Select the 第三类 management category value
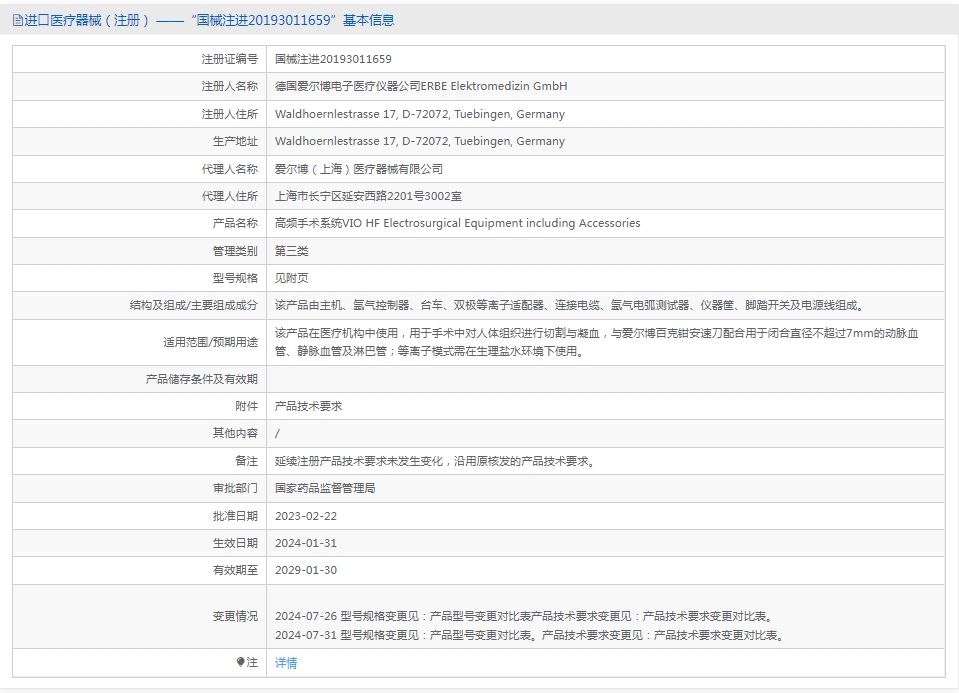The image size is (959, 693). tap(292, 251)
